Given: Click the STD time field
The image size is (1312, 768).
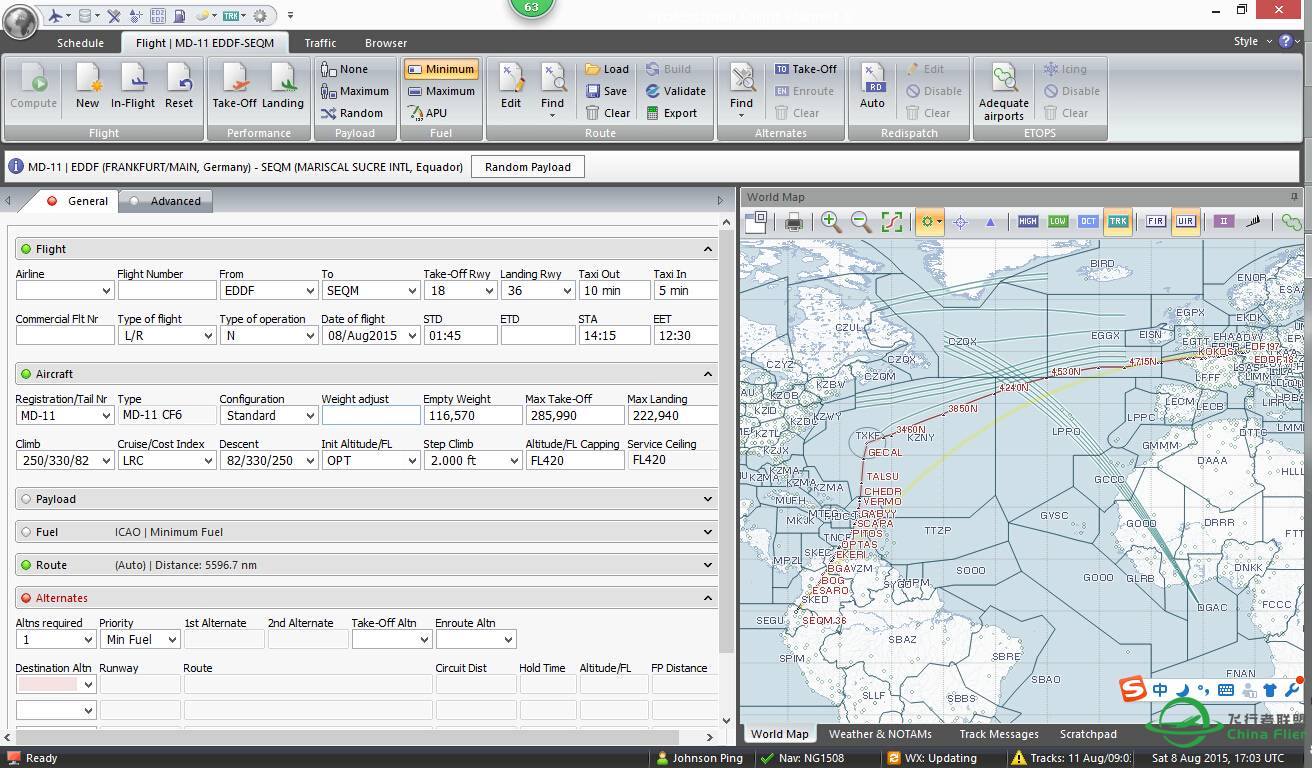Looking at the screenshot, I should coord(460,336).
